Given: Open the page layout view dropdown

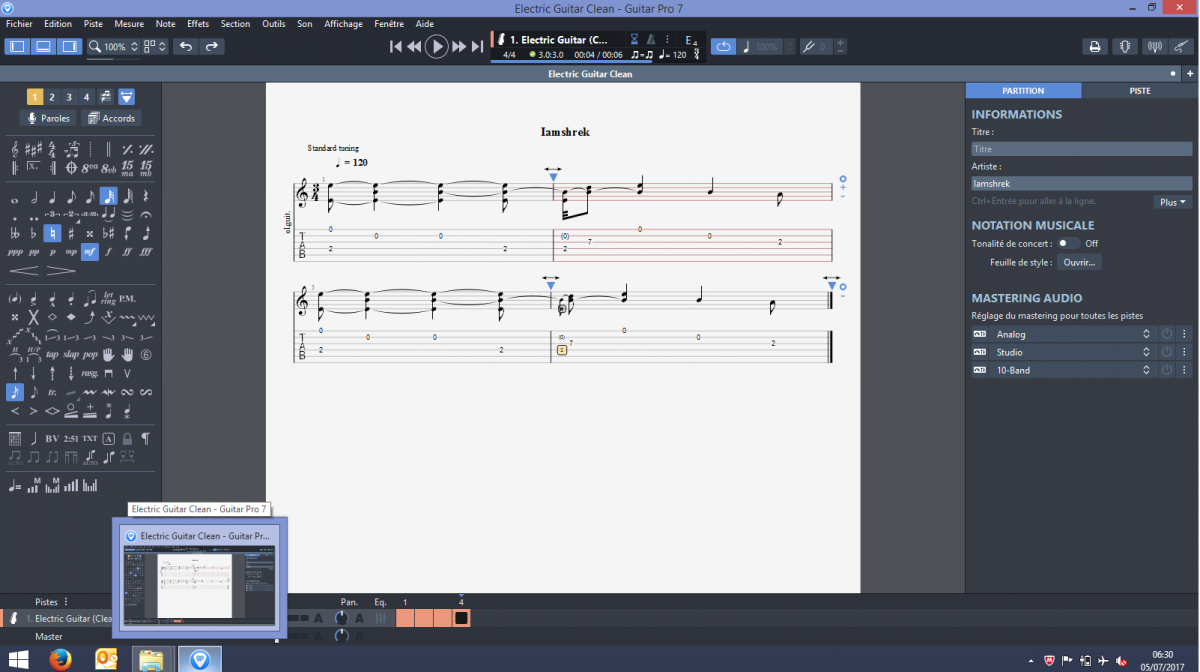Looking at the screenshot, I should point(155,47).
